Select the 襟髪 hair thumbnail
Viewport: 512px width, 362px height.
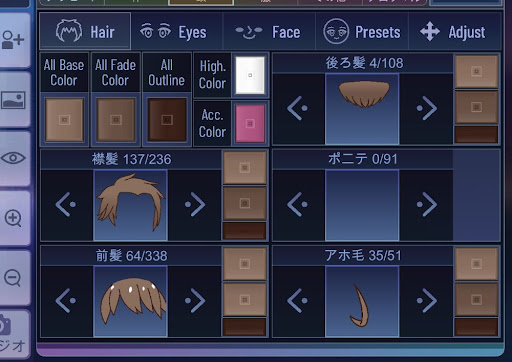click(130, 205)
